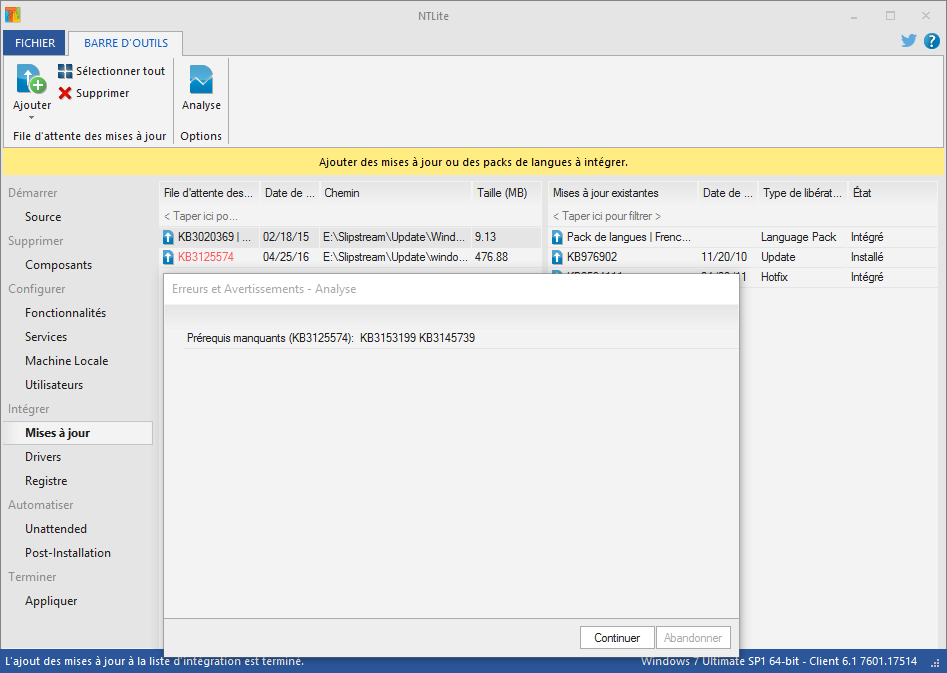Image resolution: width=947 pixels, height=673 pixels.
Task: Click Sélectionner tout in toolbar
Action: [112, 71]
